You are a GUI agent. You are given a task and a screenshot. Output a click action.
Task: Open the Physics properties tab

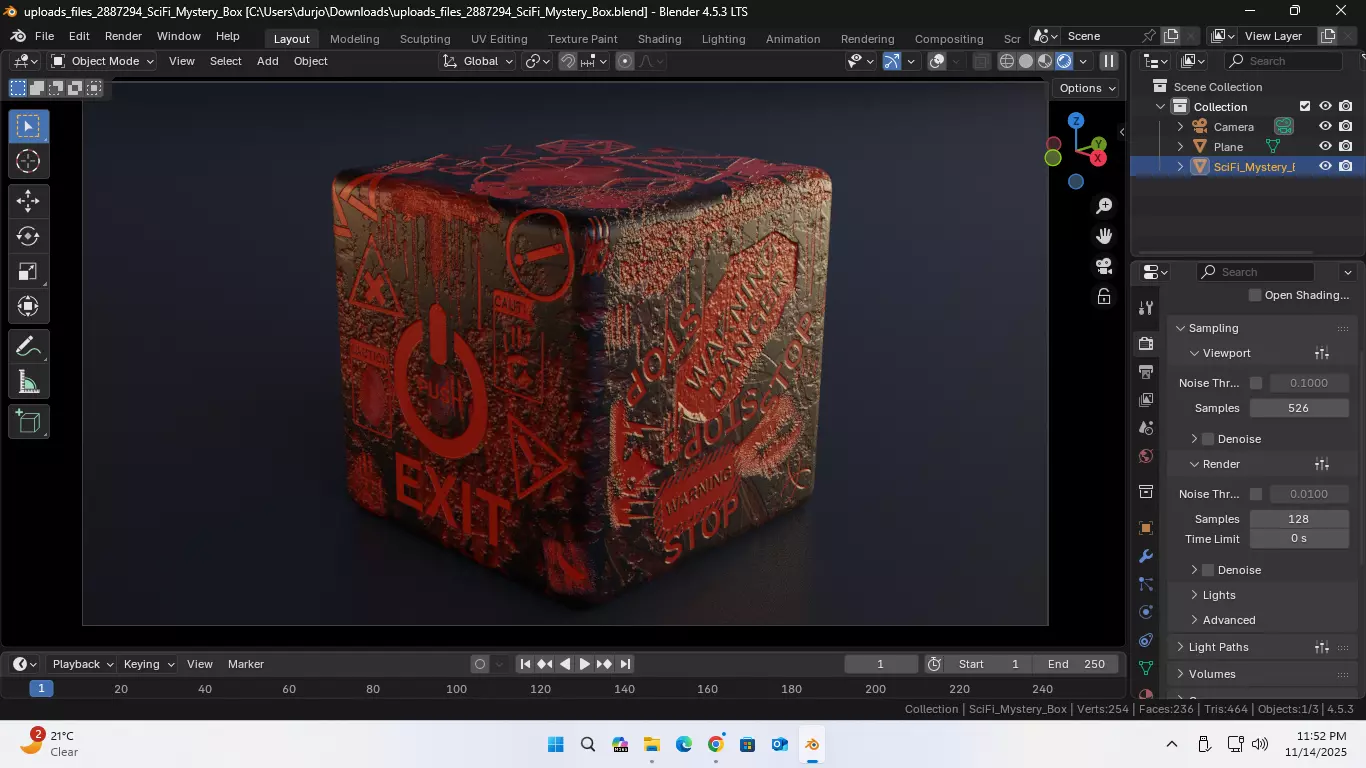1146,612
